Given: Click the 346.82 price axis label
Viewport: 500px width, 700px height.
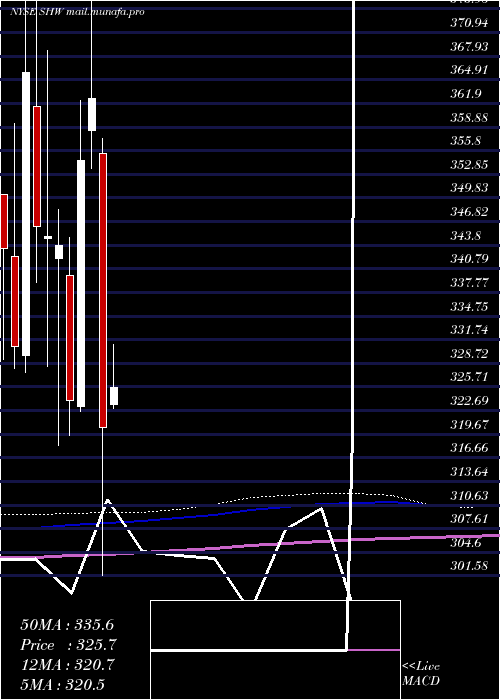Looking at the screenshot, I should click(x=469, y=212).
